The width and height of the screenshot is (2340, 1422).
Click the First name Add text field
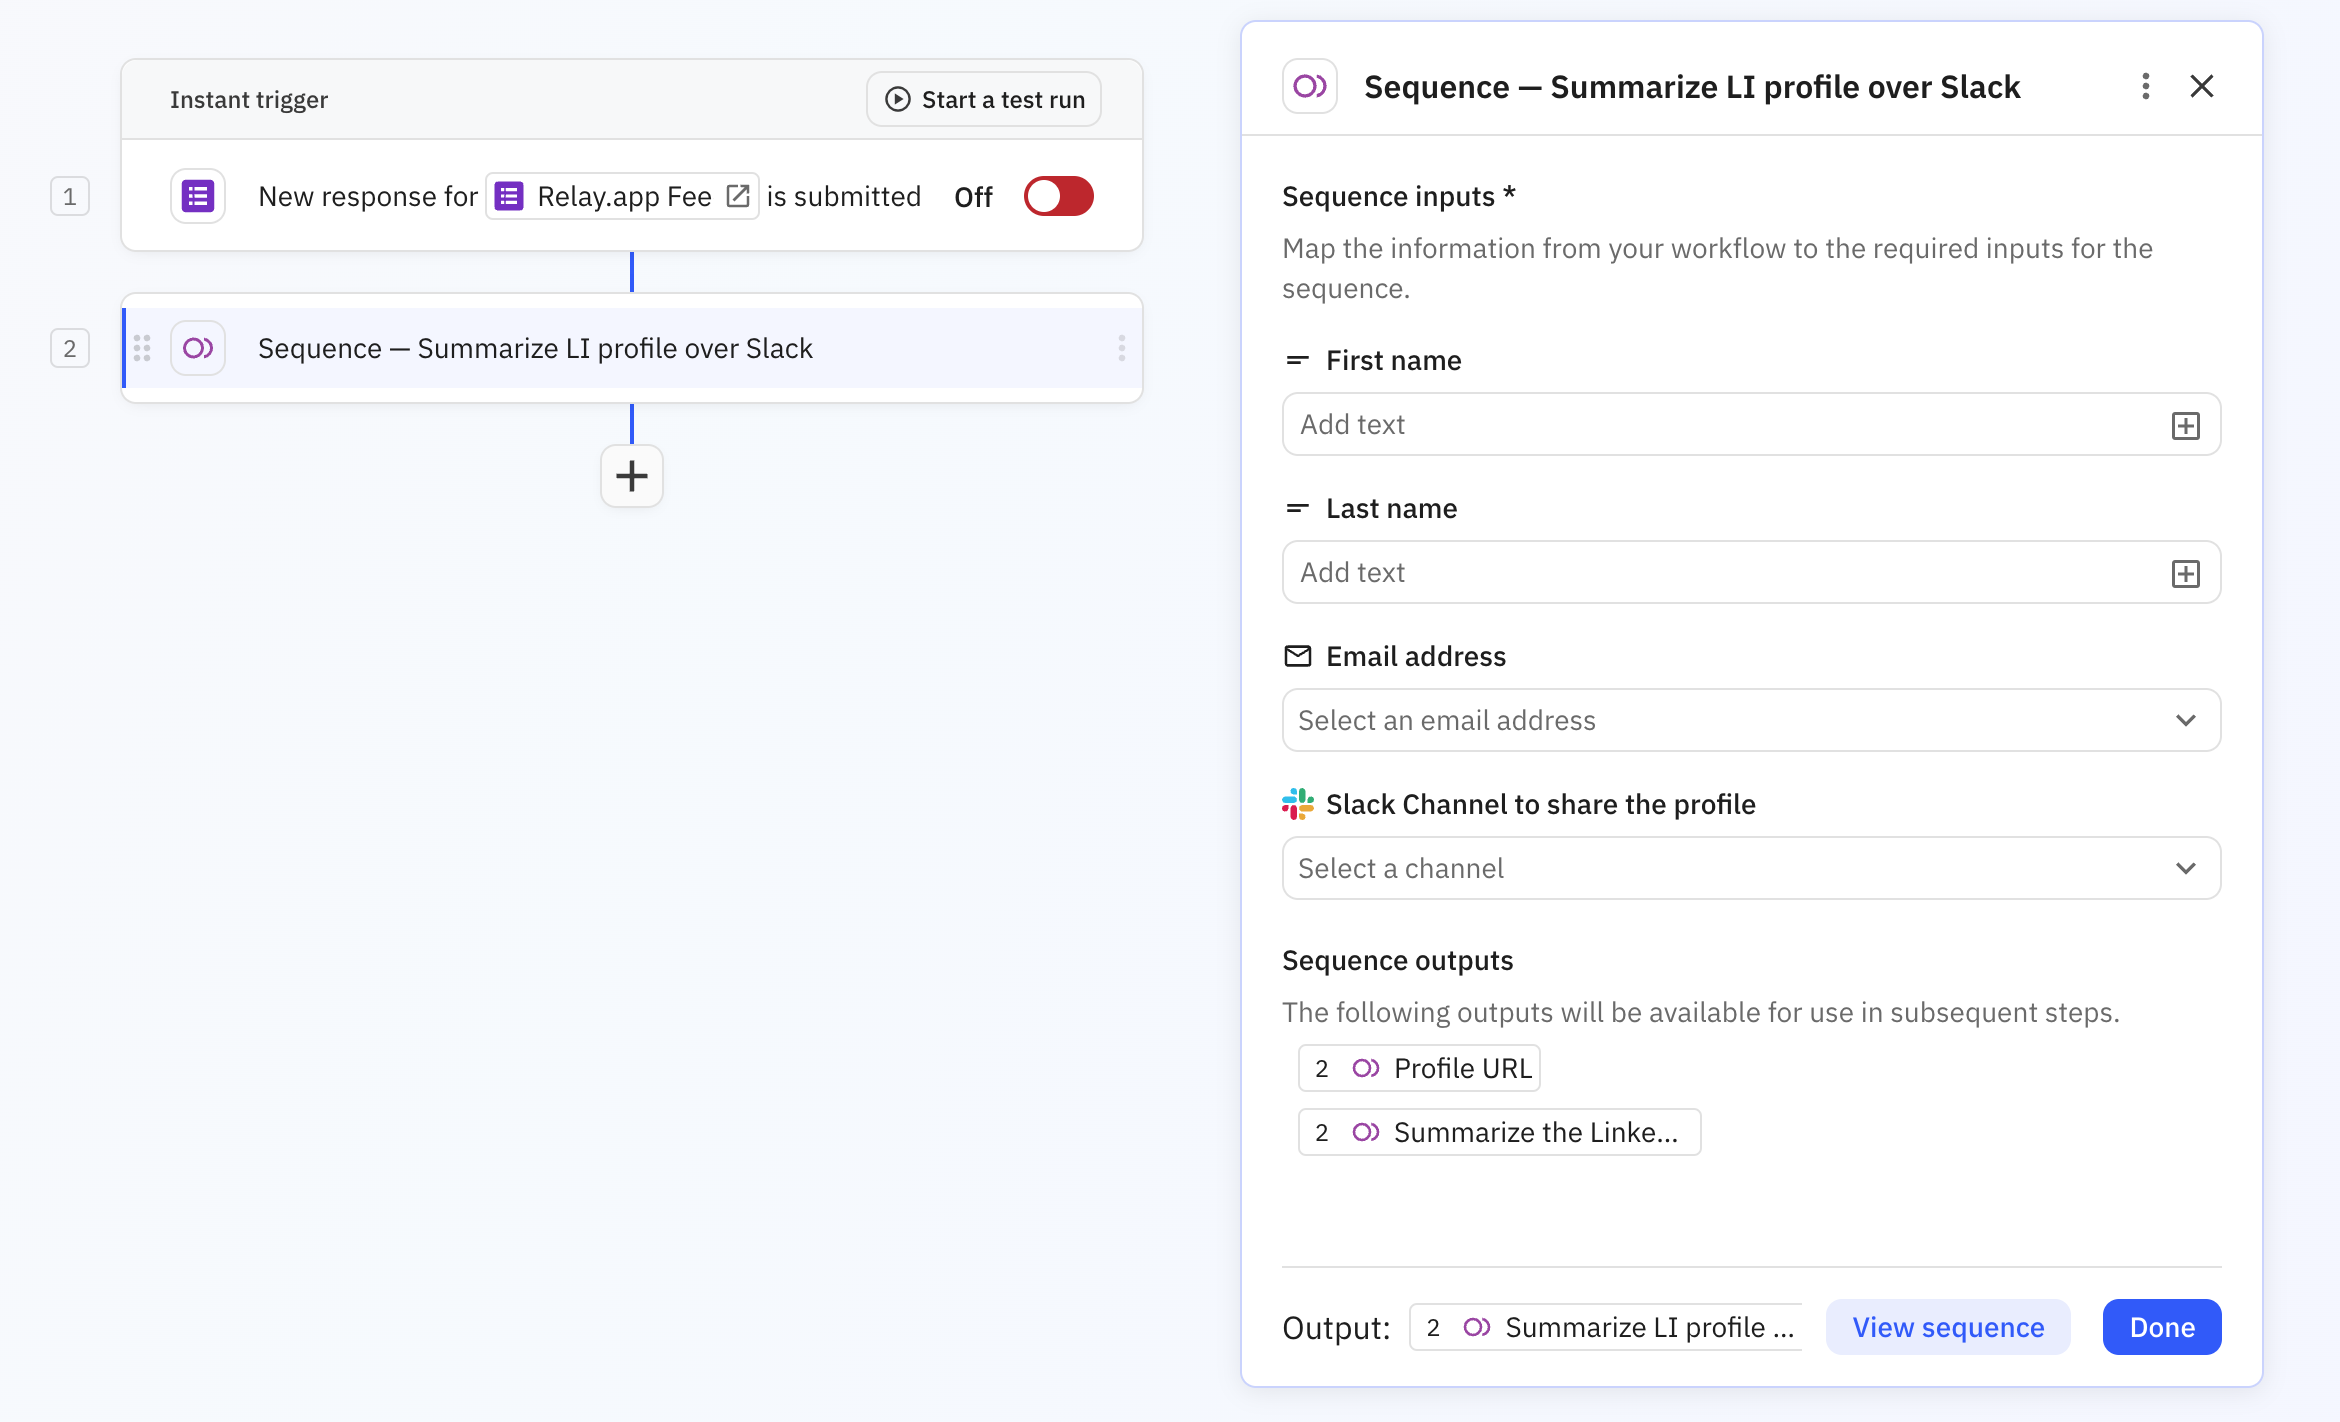click(x=1700, y=424)
